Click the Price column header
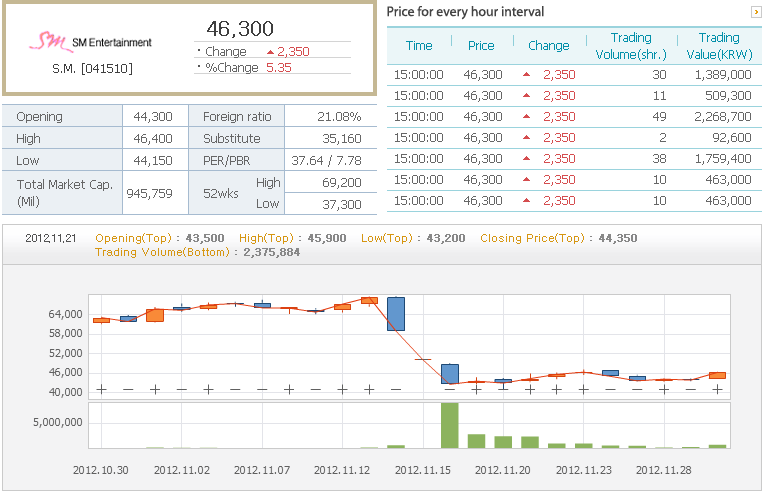 (x=481, y=45)
